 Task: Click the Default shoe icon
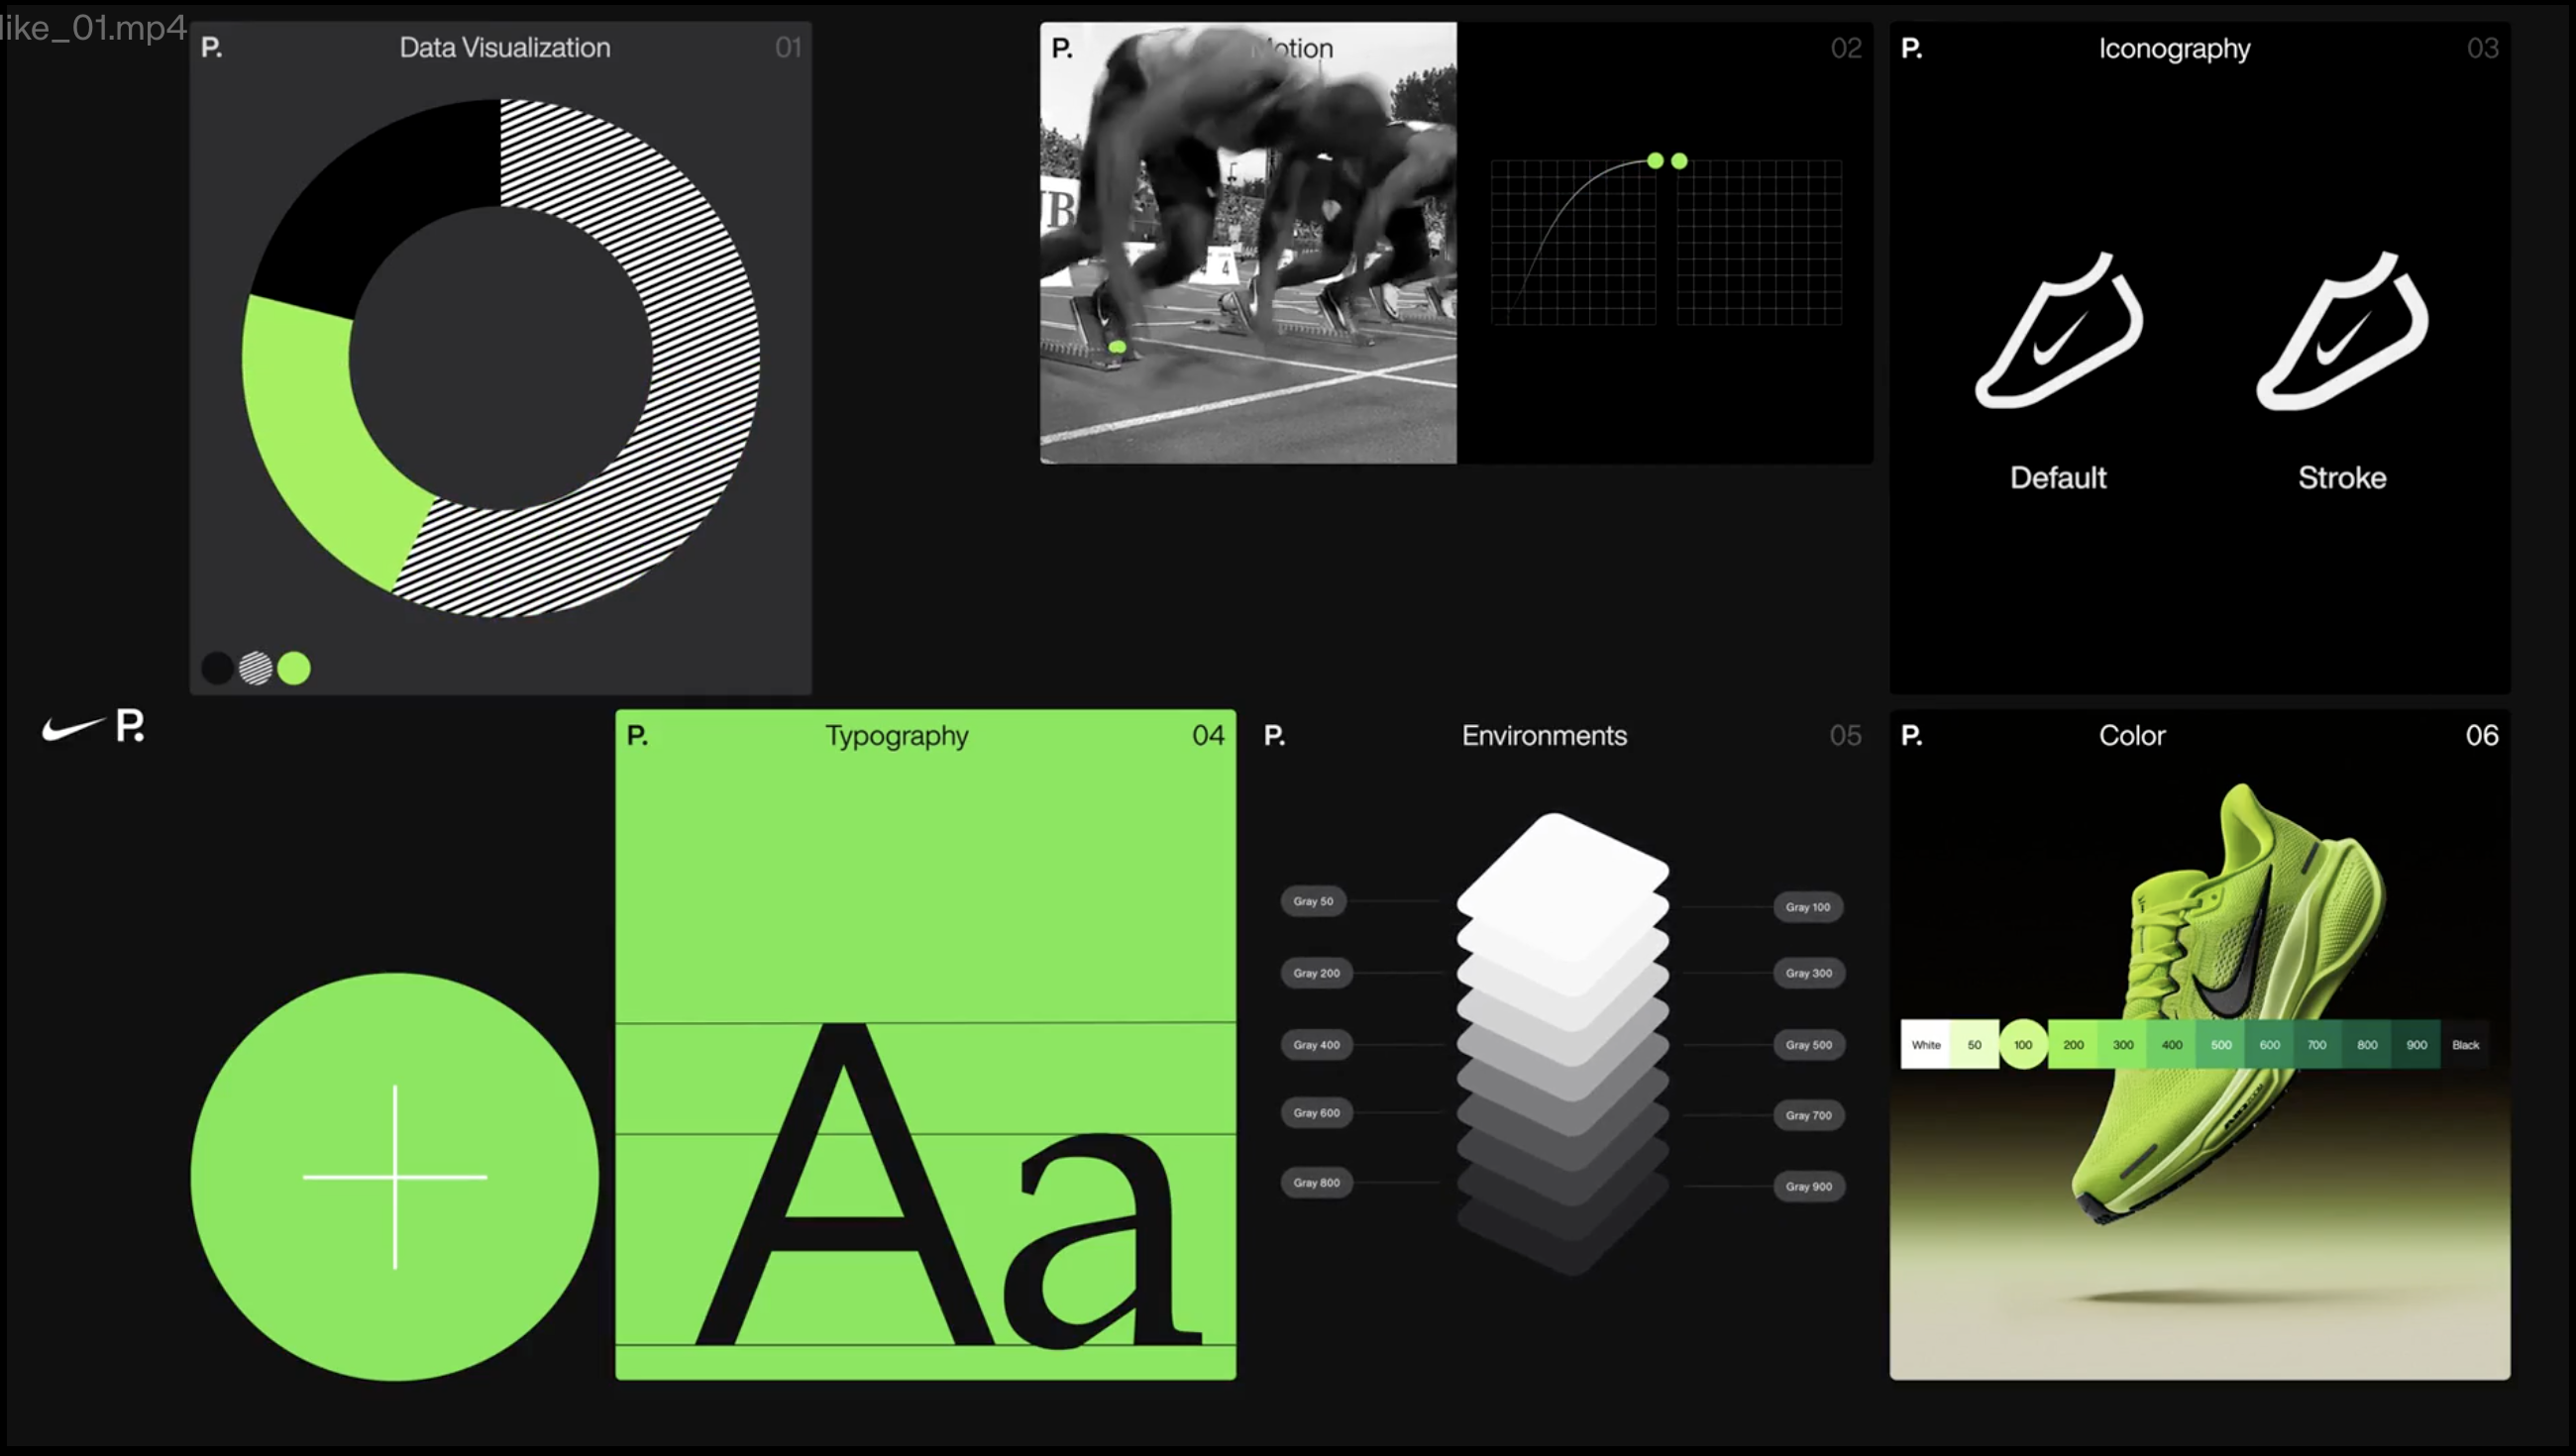[x=2058, y=332]
